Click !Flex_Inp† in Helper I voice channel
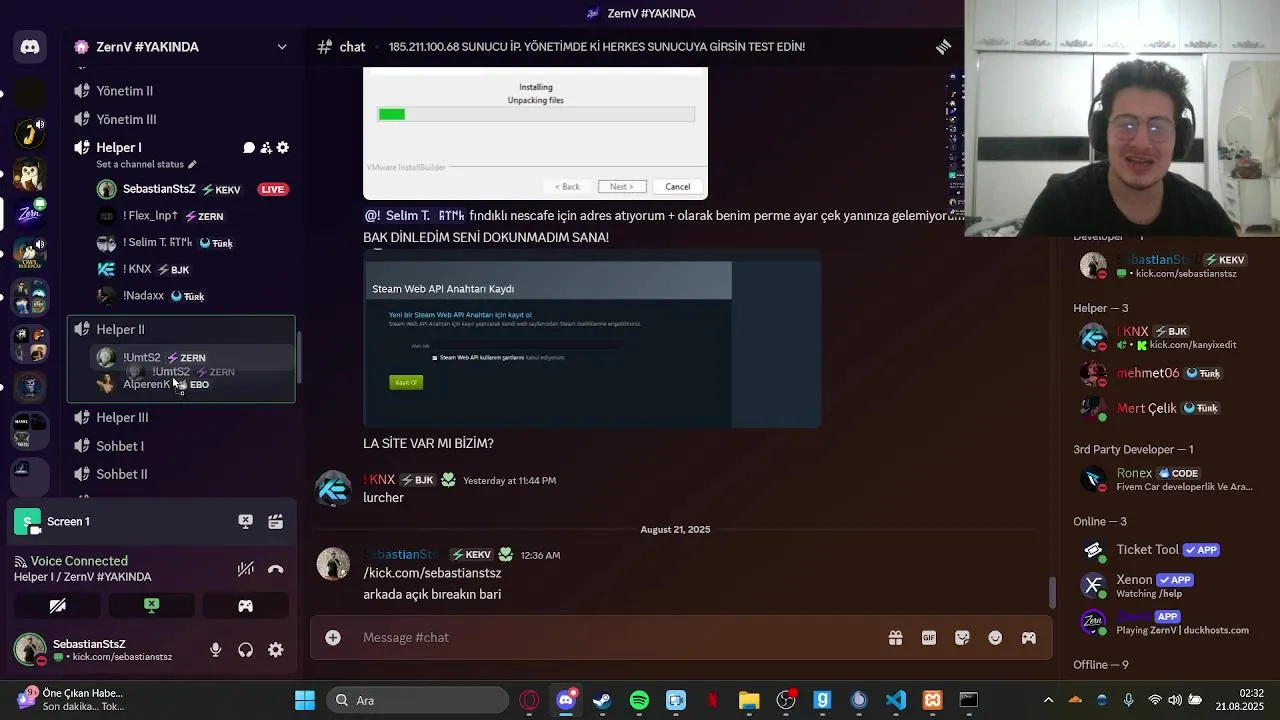This screenshot has width=1280, height=720. (150, 216)
